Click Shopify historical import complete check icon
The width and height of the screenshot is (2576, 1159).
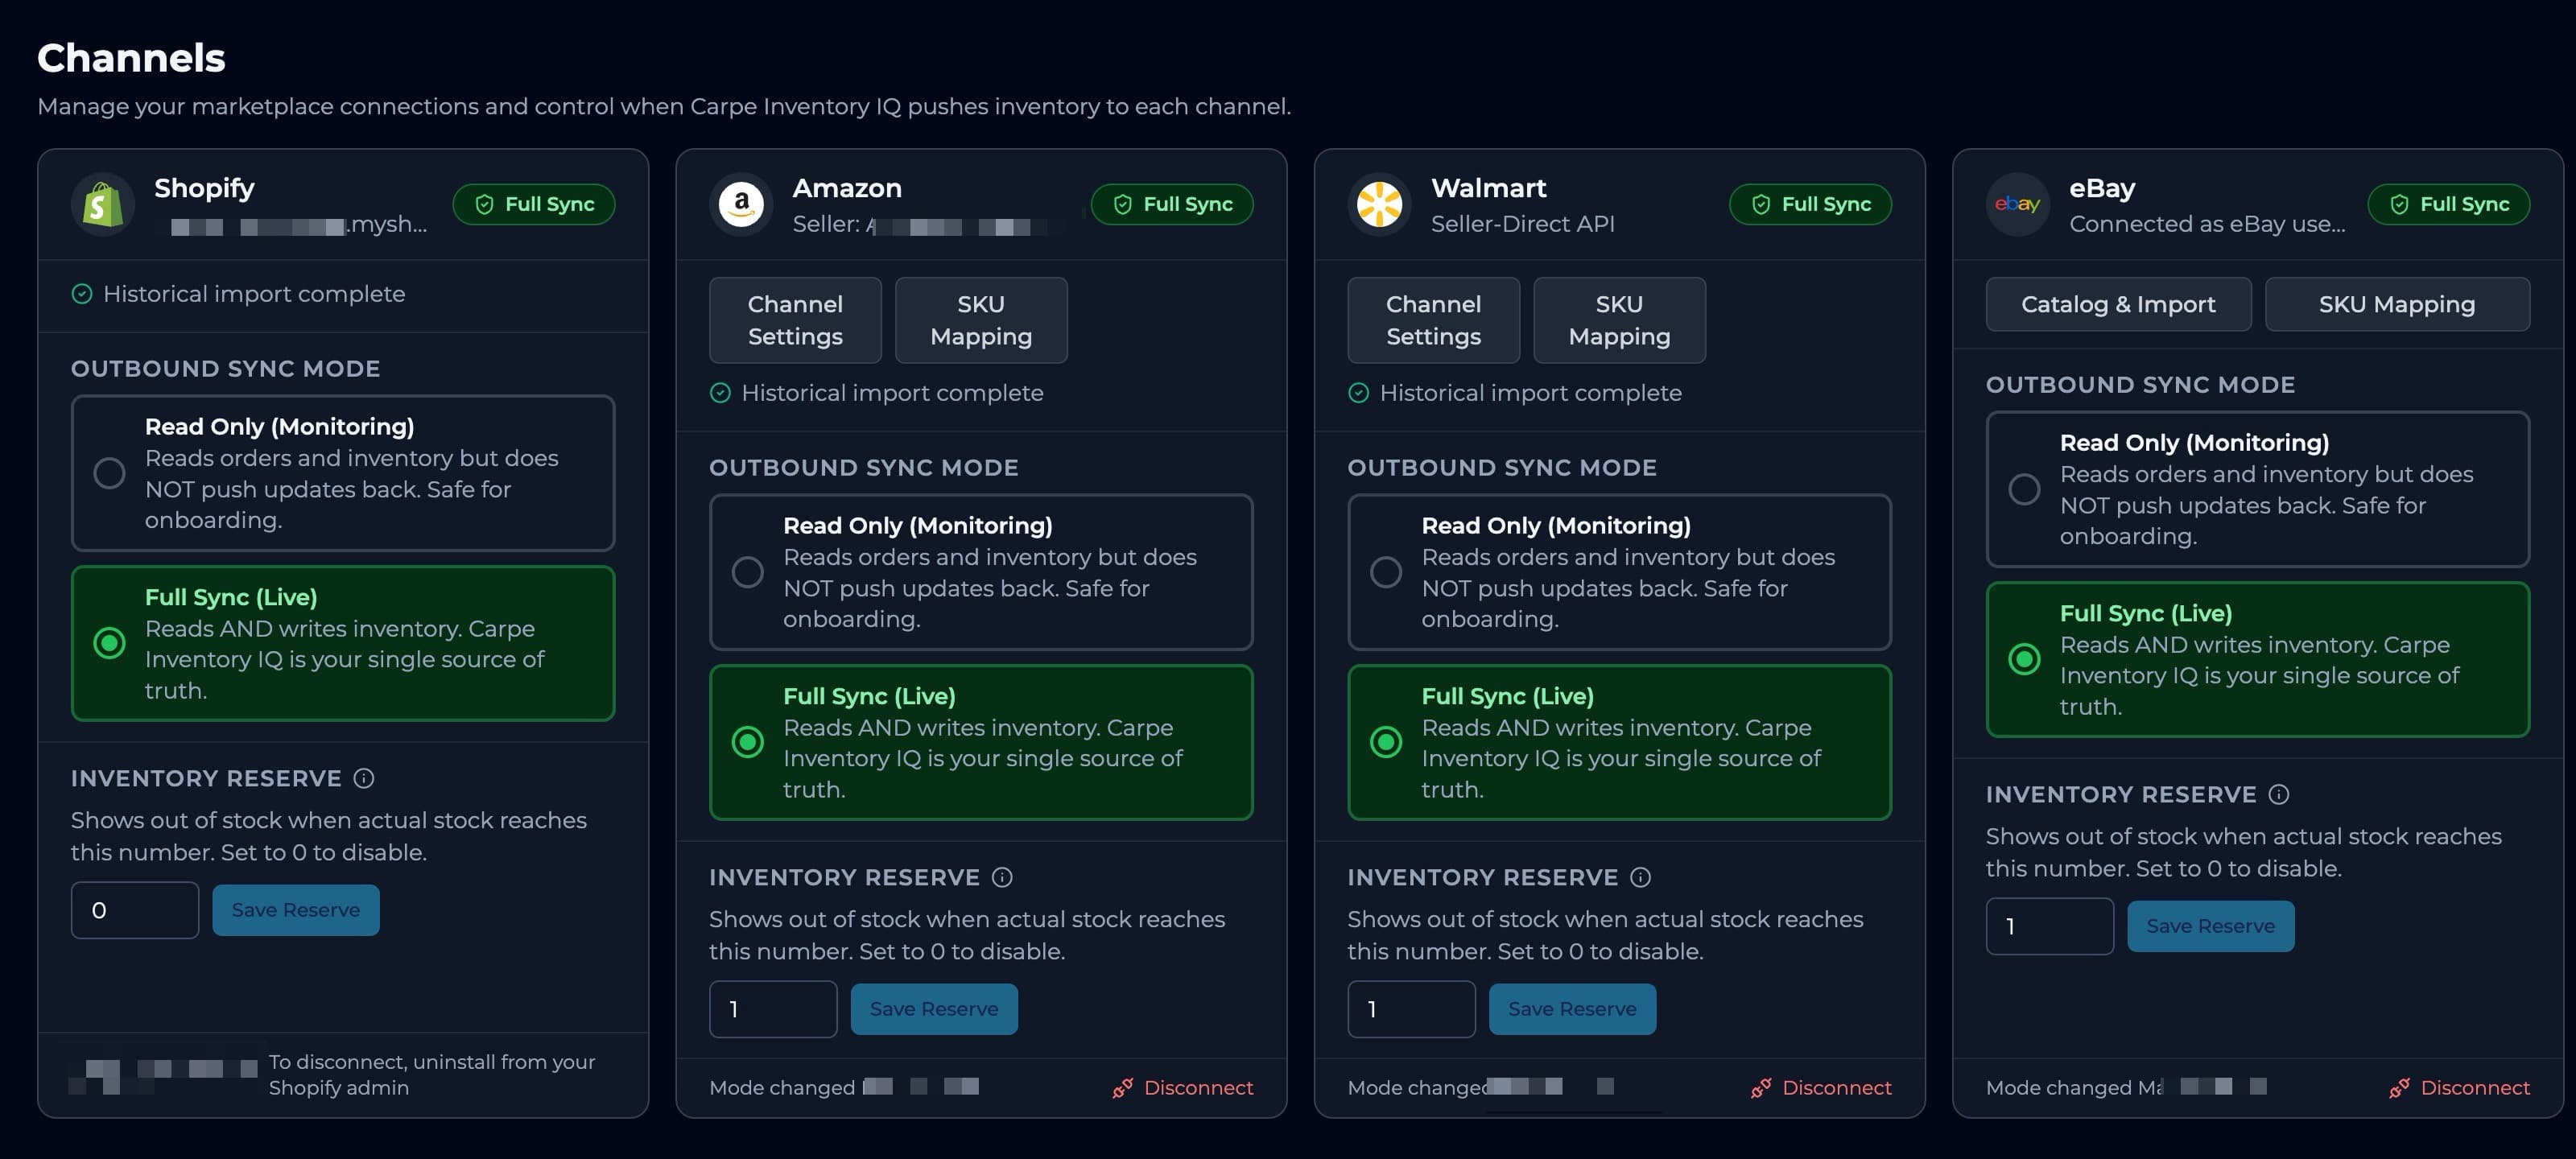[82, 294]
